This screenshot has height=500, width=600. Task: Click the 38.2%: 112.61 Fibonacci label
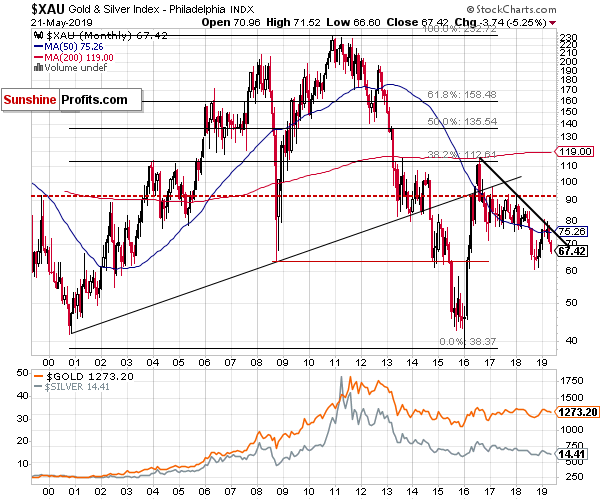click(x=462, y=155)
